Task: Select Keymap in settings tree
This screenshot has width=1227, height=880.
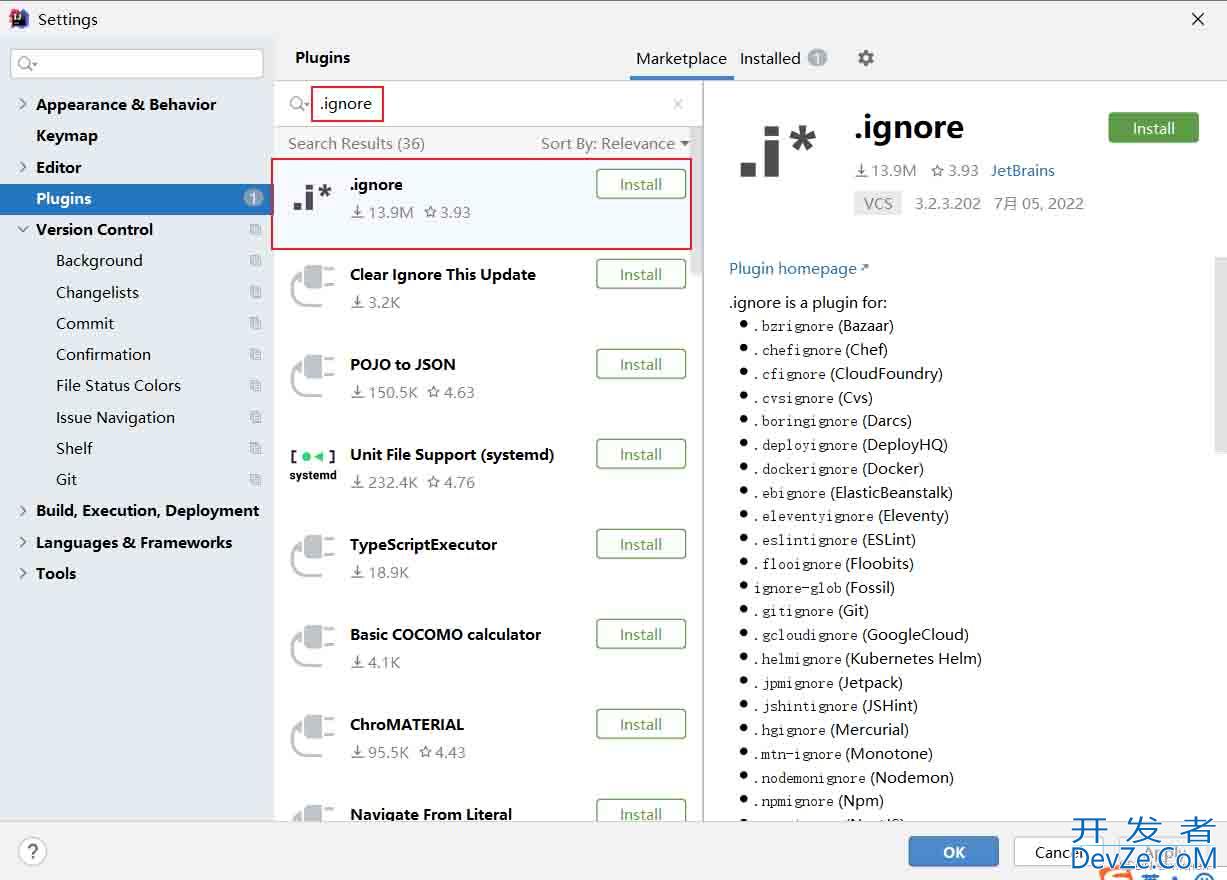Action: coord(67,136)
